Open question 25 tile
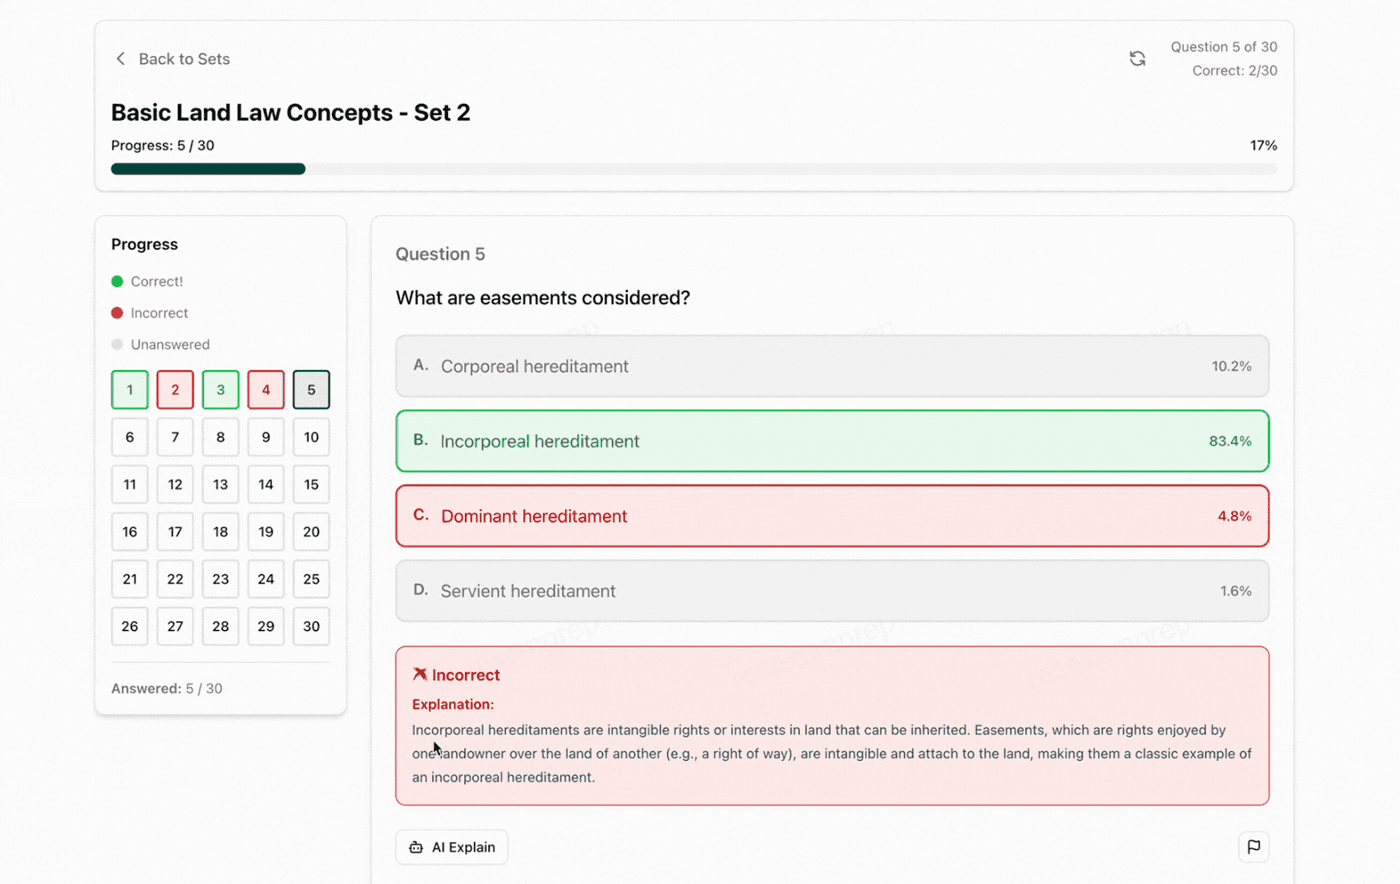 (311, 579)
